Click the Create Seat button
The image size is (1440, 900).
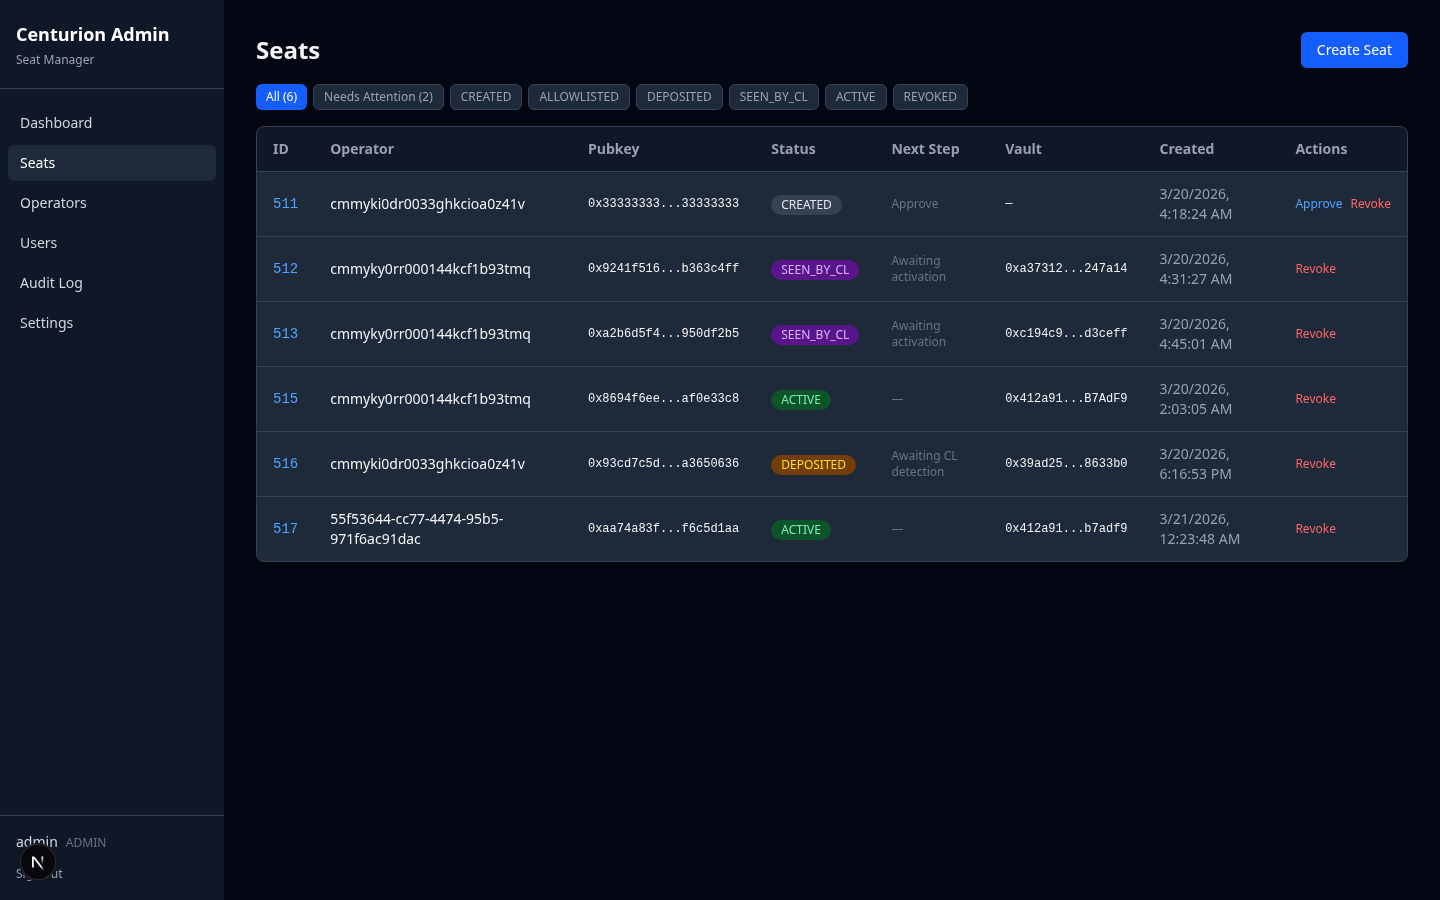pos(1353,50)
